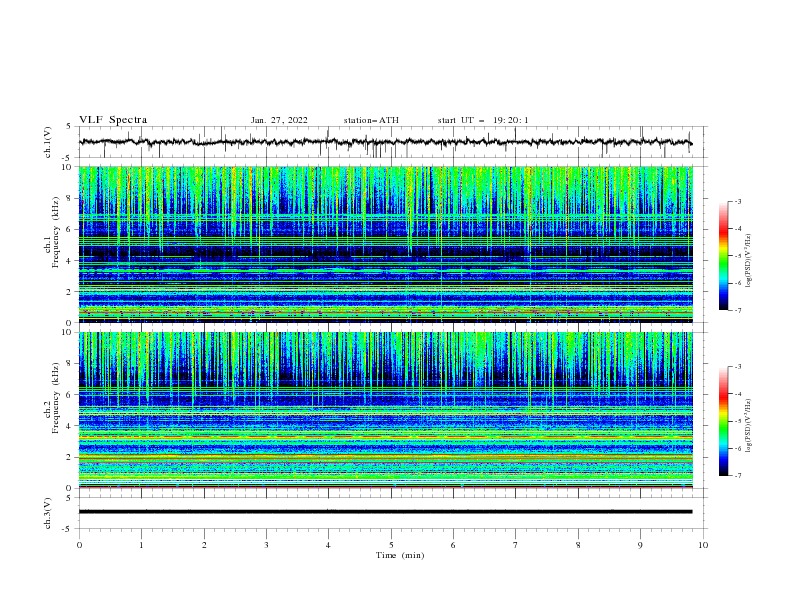Click the date 'Jan. 27, 2022'
Image resolution: width=792 pixels, height=612 pixels.
pos(279,120)
